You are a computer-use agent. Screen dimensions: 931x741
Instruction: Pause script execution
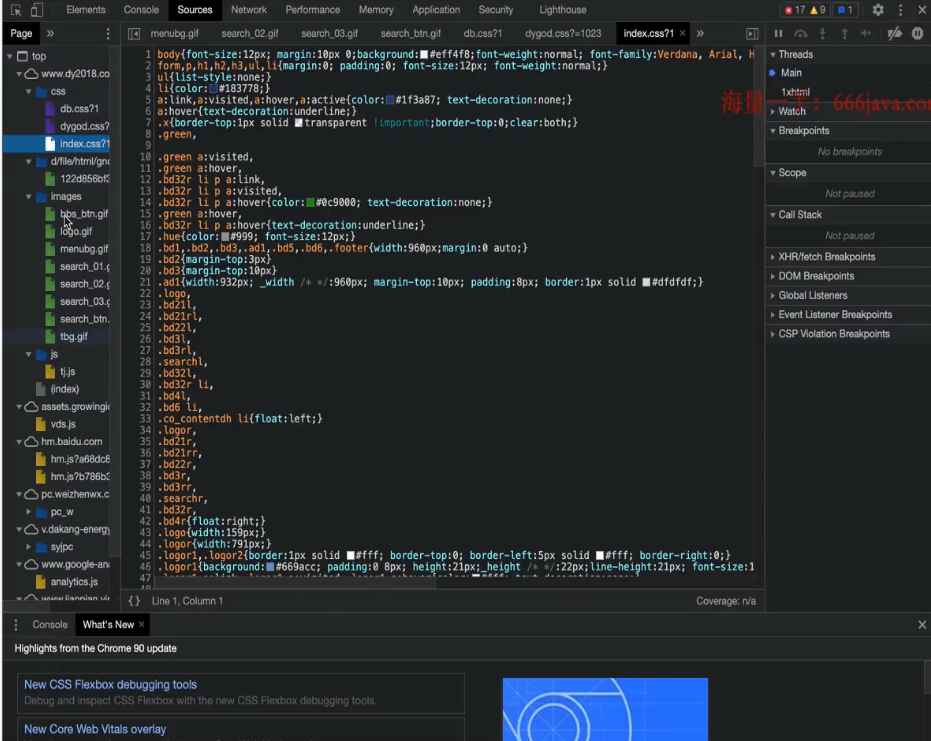(778, 34)
